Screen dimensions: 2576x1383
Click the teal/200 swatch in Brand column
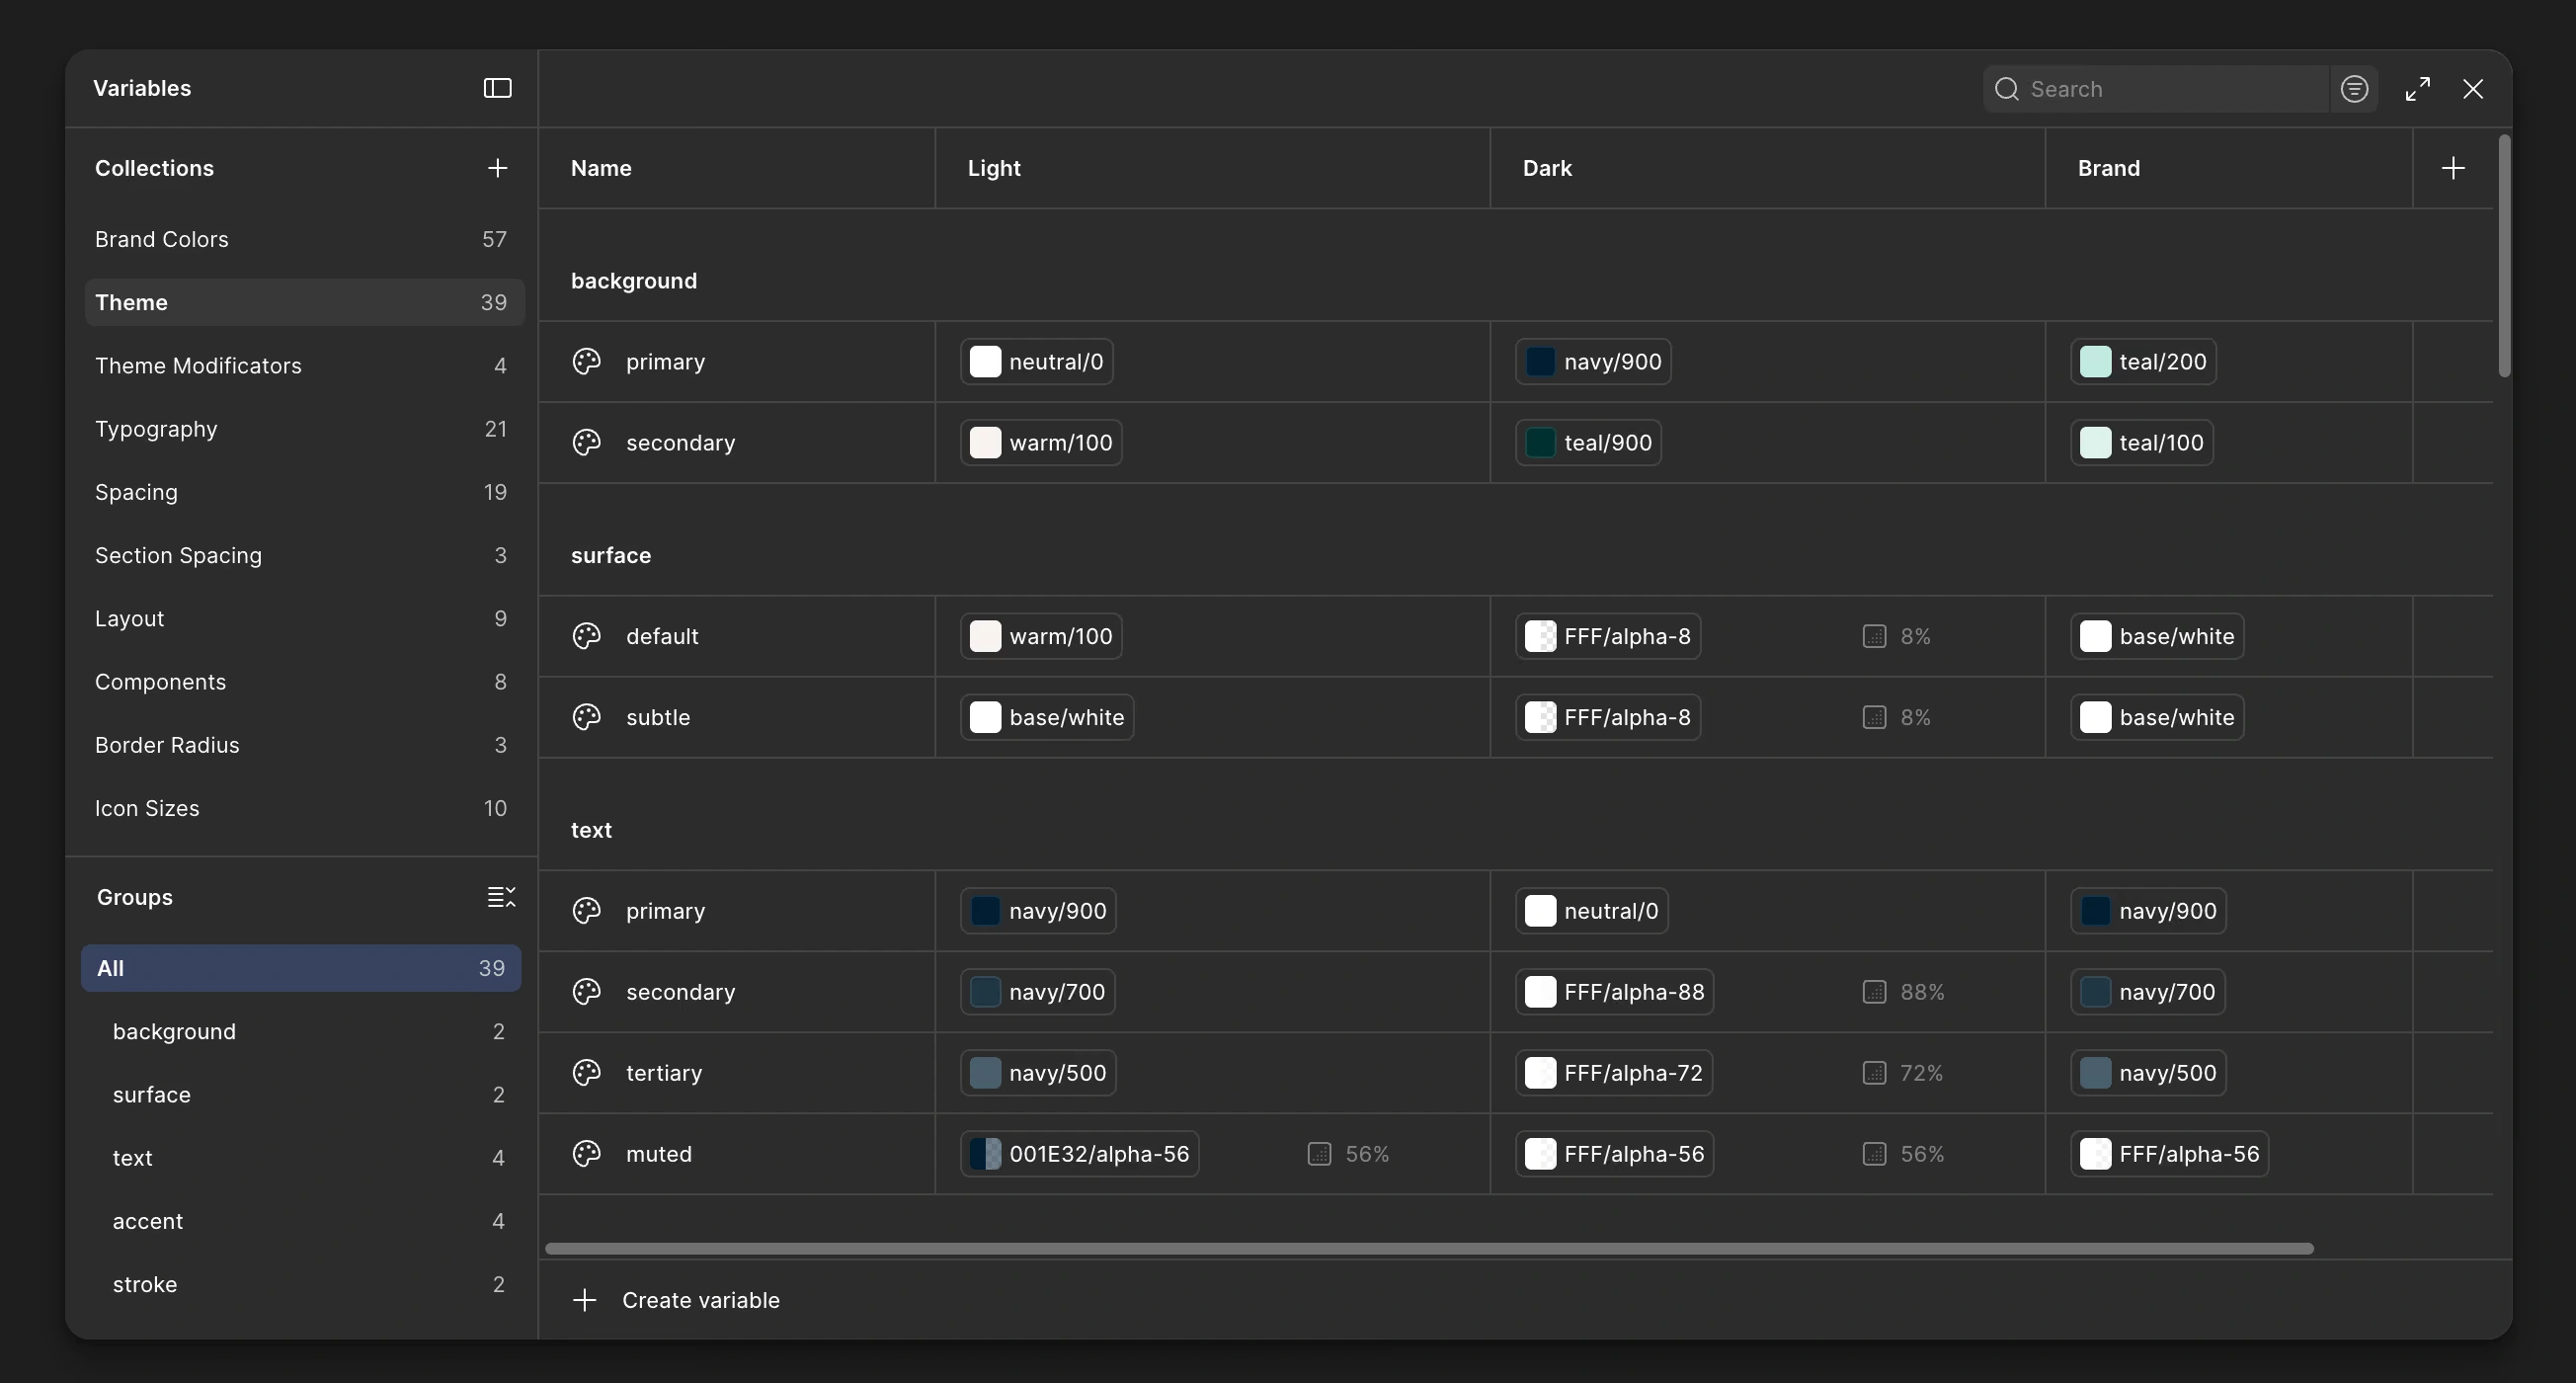point(2095,361)
